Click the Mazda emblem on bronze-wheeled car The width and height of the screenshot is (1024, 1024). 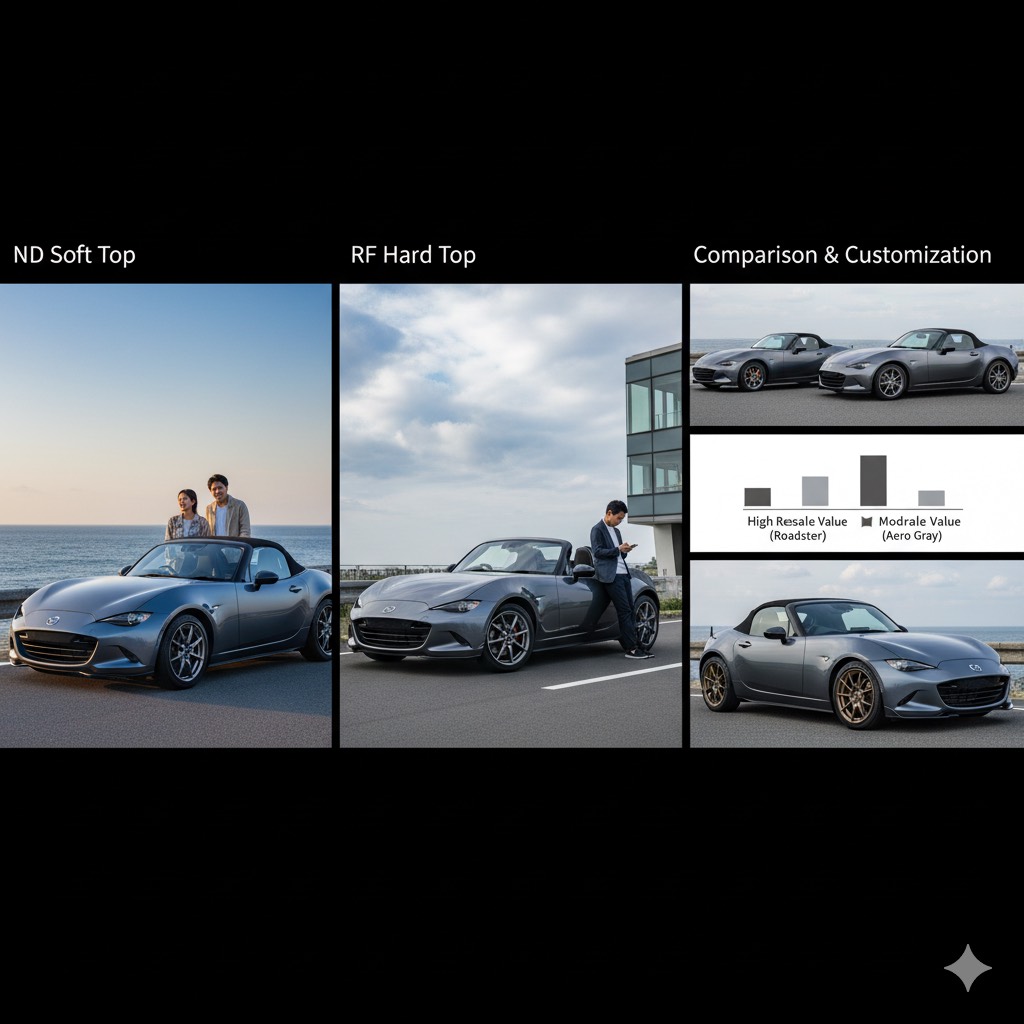click(975, 667)
